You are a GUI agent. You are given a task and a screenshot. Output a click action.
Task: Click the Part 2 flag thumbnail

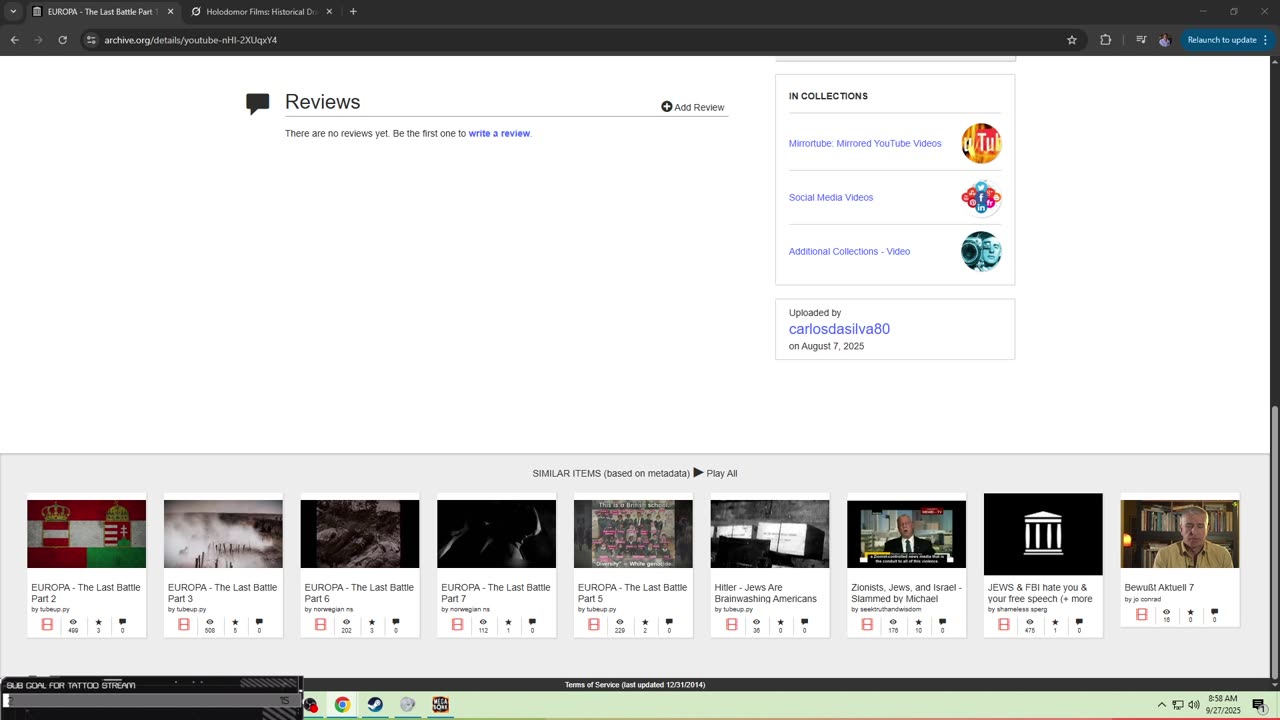tap(86, 534)
